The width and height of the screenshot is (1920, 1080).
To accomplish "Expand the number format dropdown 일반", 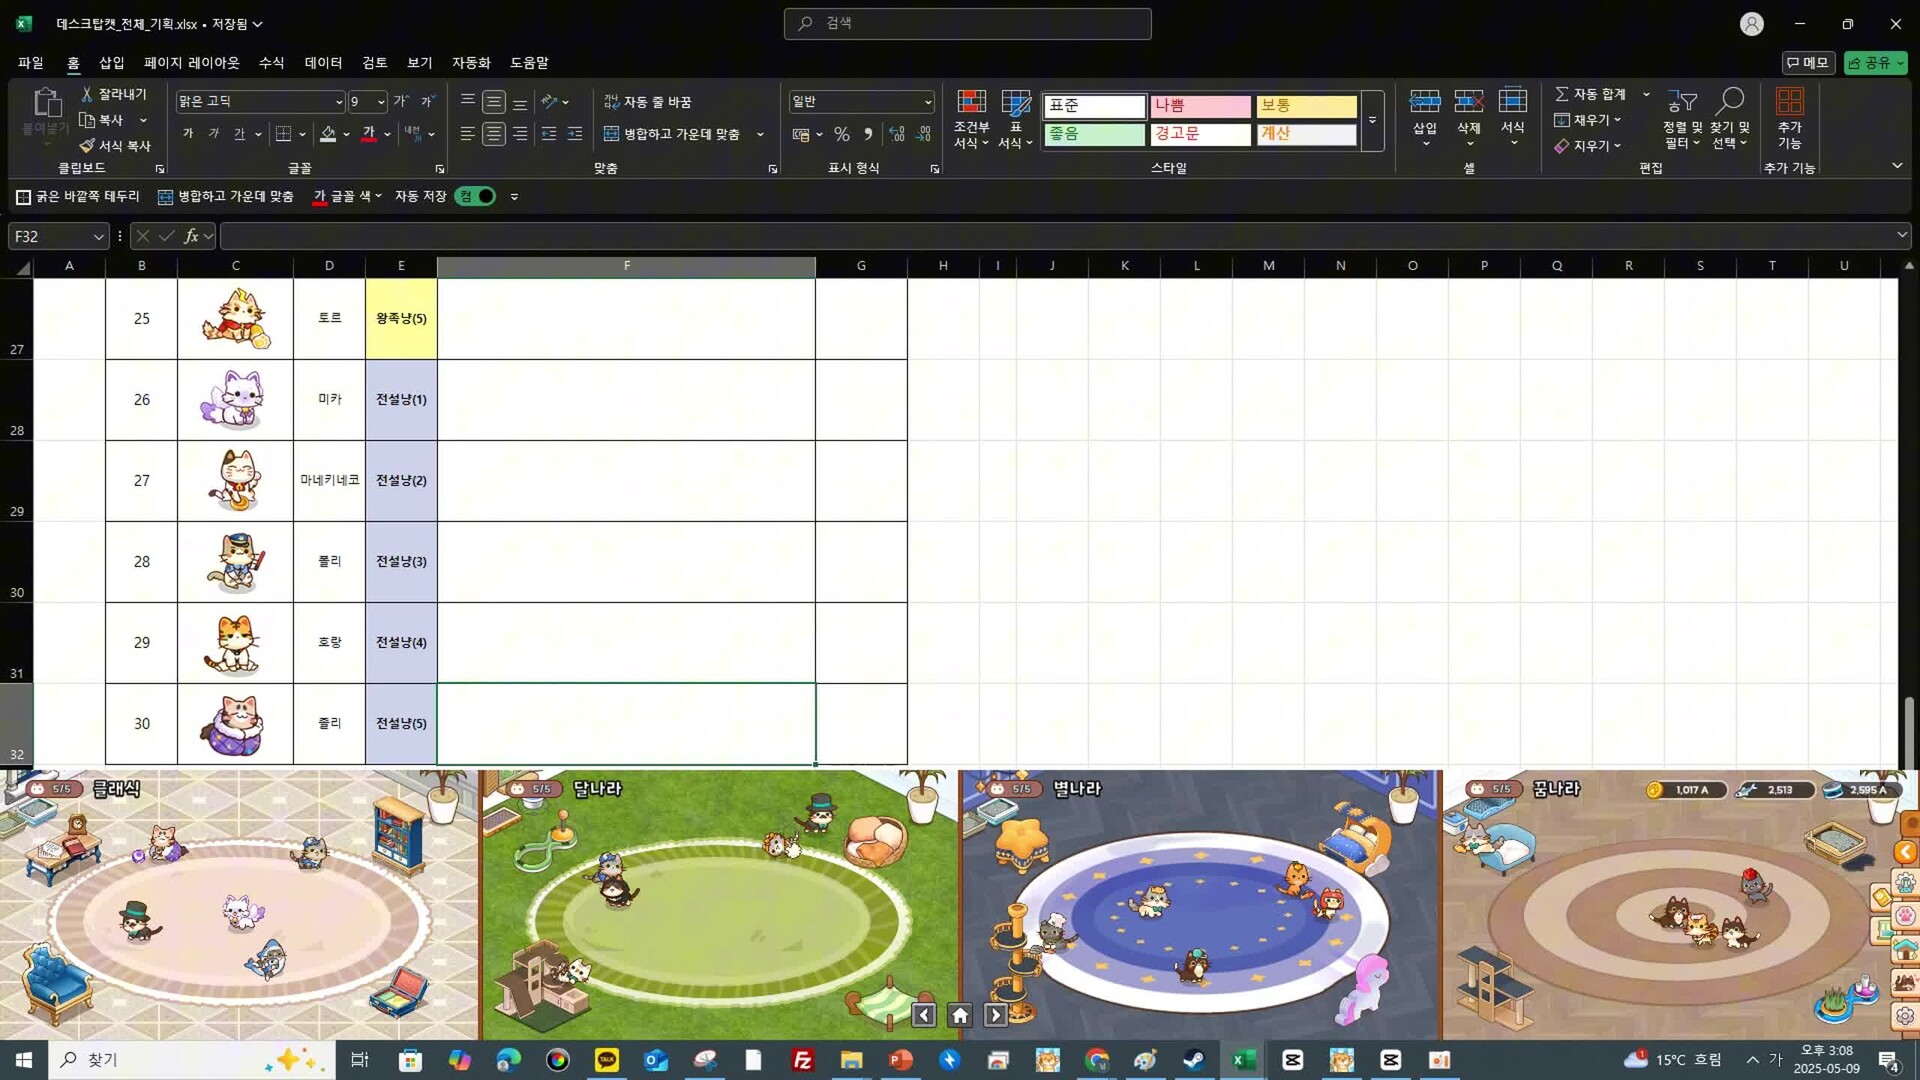I will pyautogui.click(x=927, y=102).
